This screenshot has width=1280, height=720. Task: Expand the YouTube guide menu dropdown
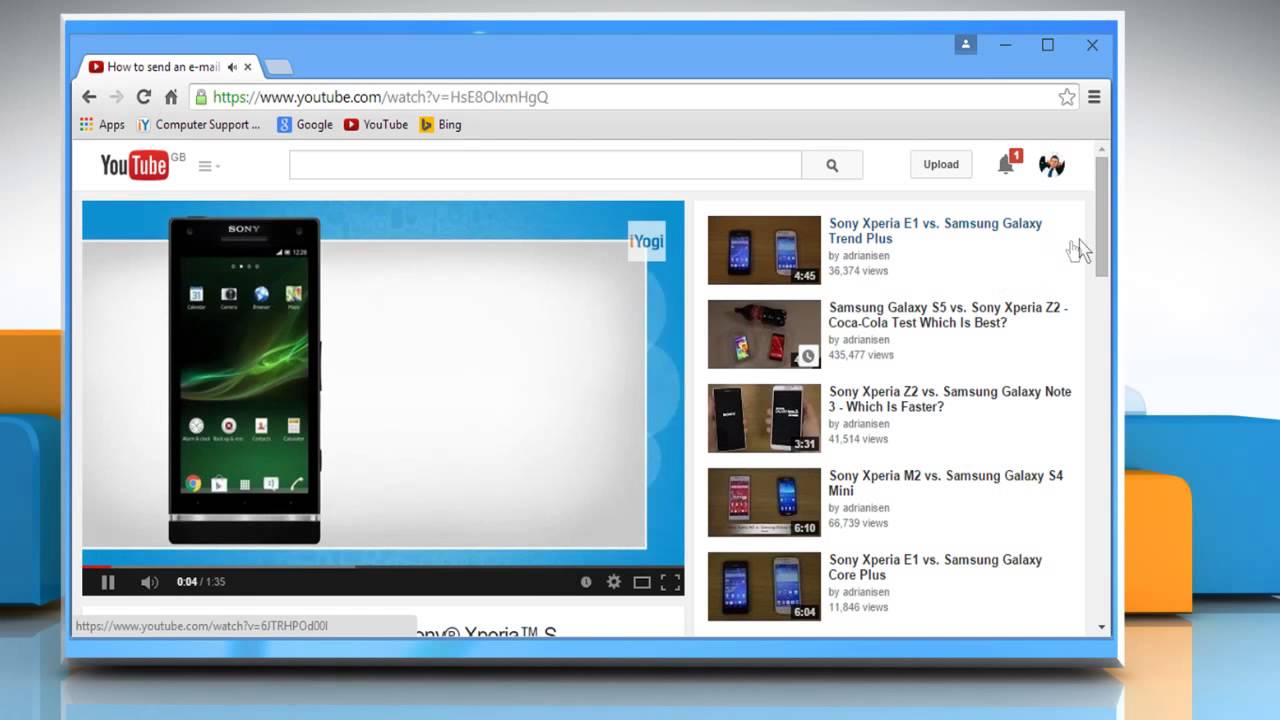pos(209,166)
